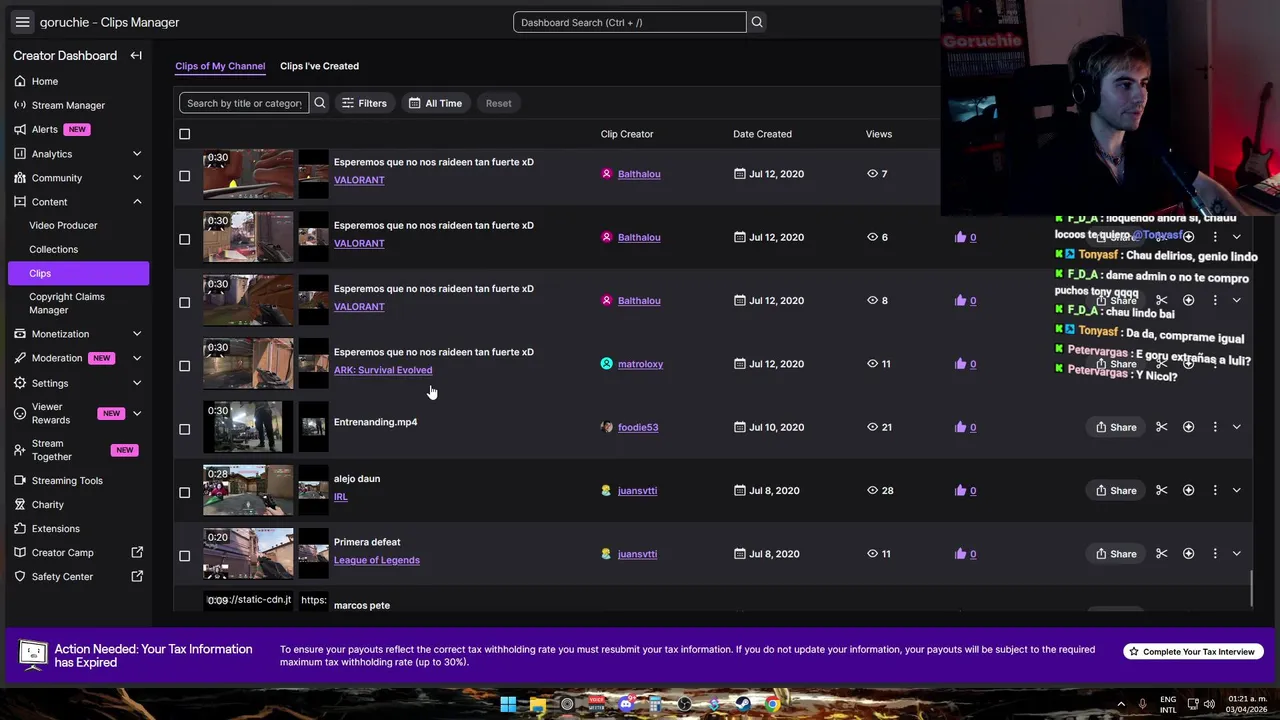Click the Home icon in sidebar

tap(21, 81)
